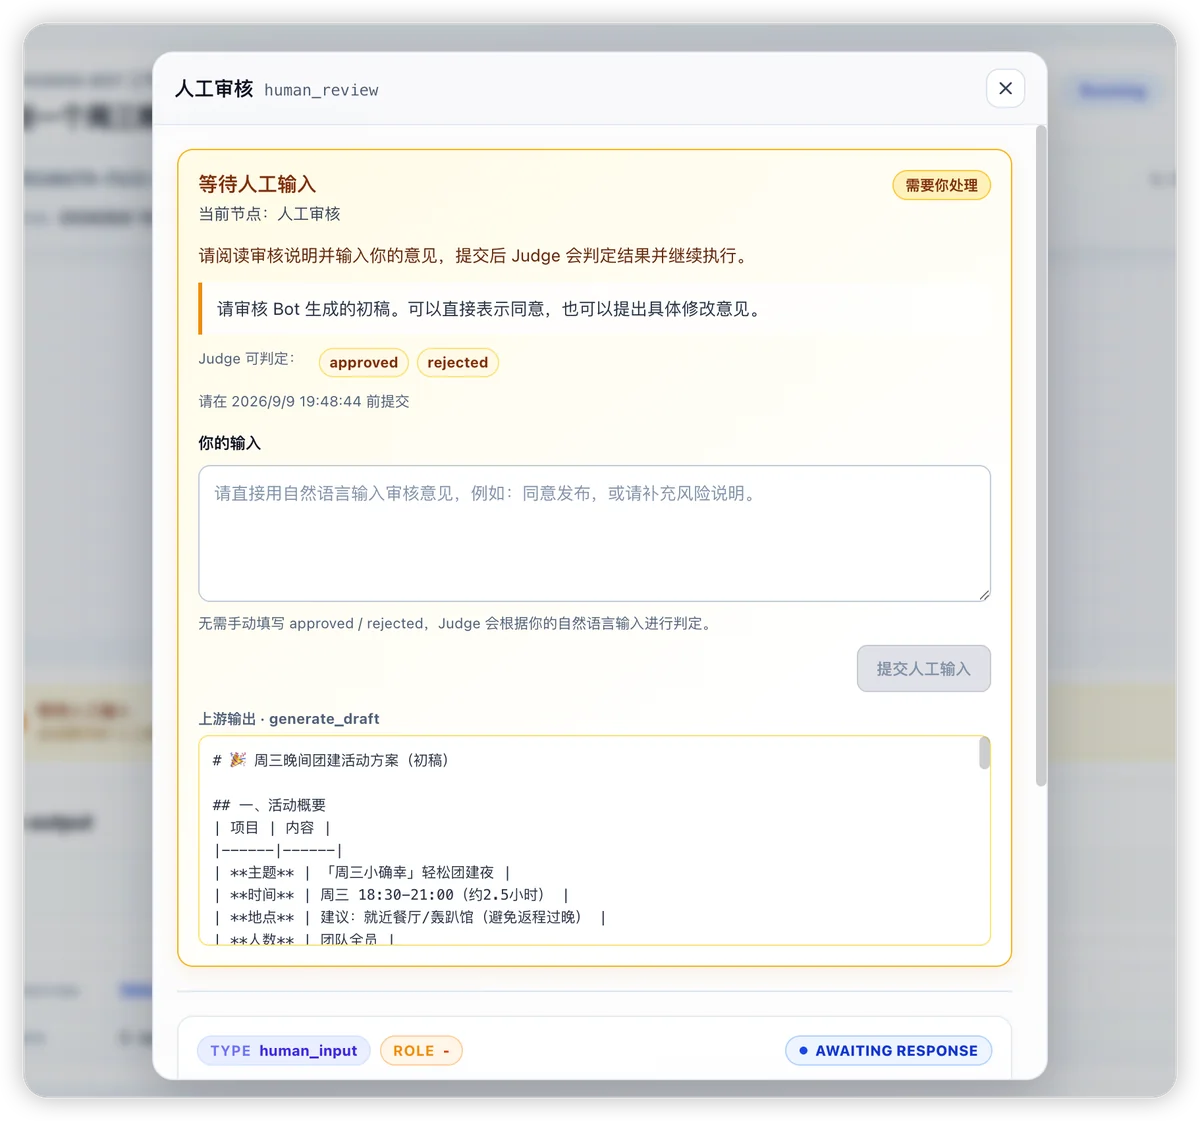Click the 等待人工输入 heading
The height and width of the screenshot is (1121, 1200).
(257, 184)
